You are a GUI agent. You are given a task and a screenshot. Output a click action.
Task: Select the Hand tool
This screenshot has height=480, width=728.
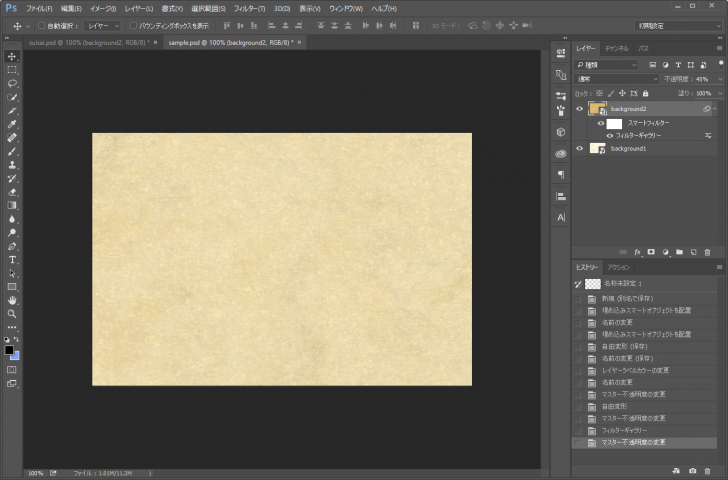(12, 300)
